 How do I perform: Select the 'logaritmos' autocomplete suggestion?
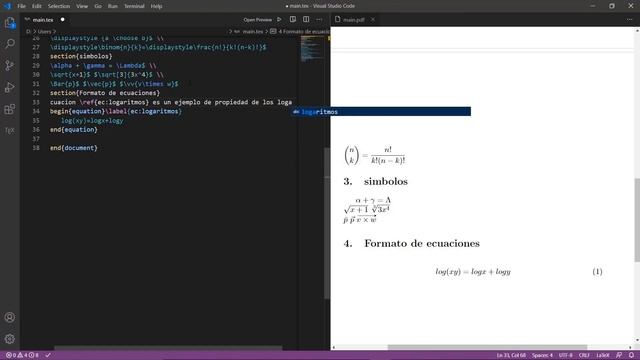pos(381,112)
